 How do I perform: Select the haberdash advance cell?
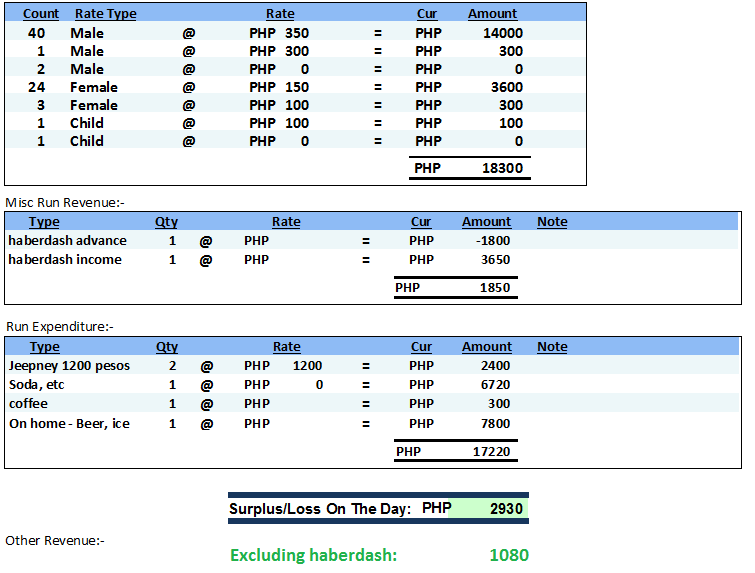pyautogui.click(x=67, y=241)
